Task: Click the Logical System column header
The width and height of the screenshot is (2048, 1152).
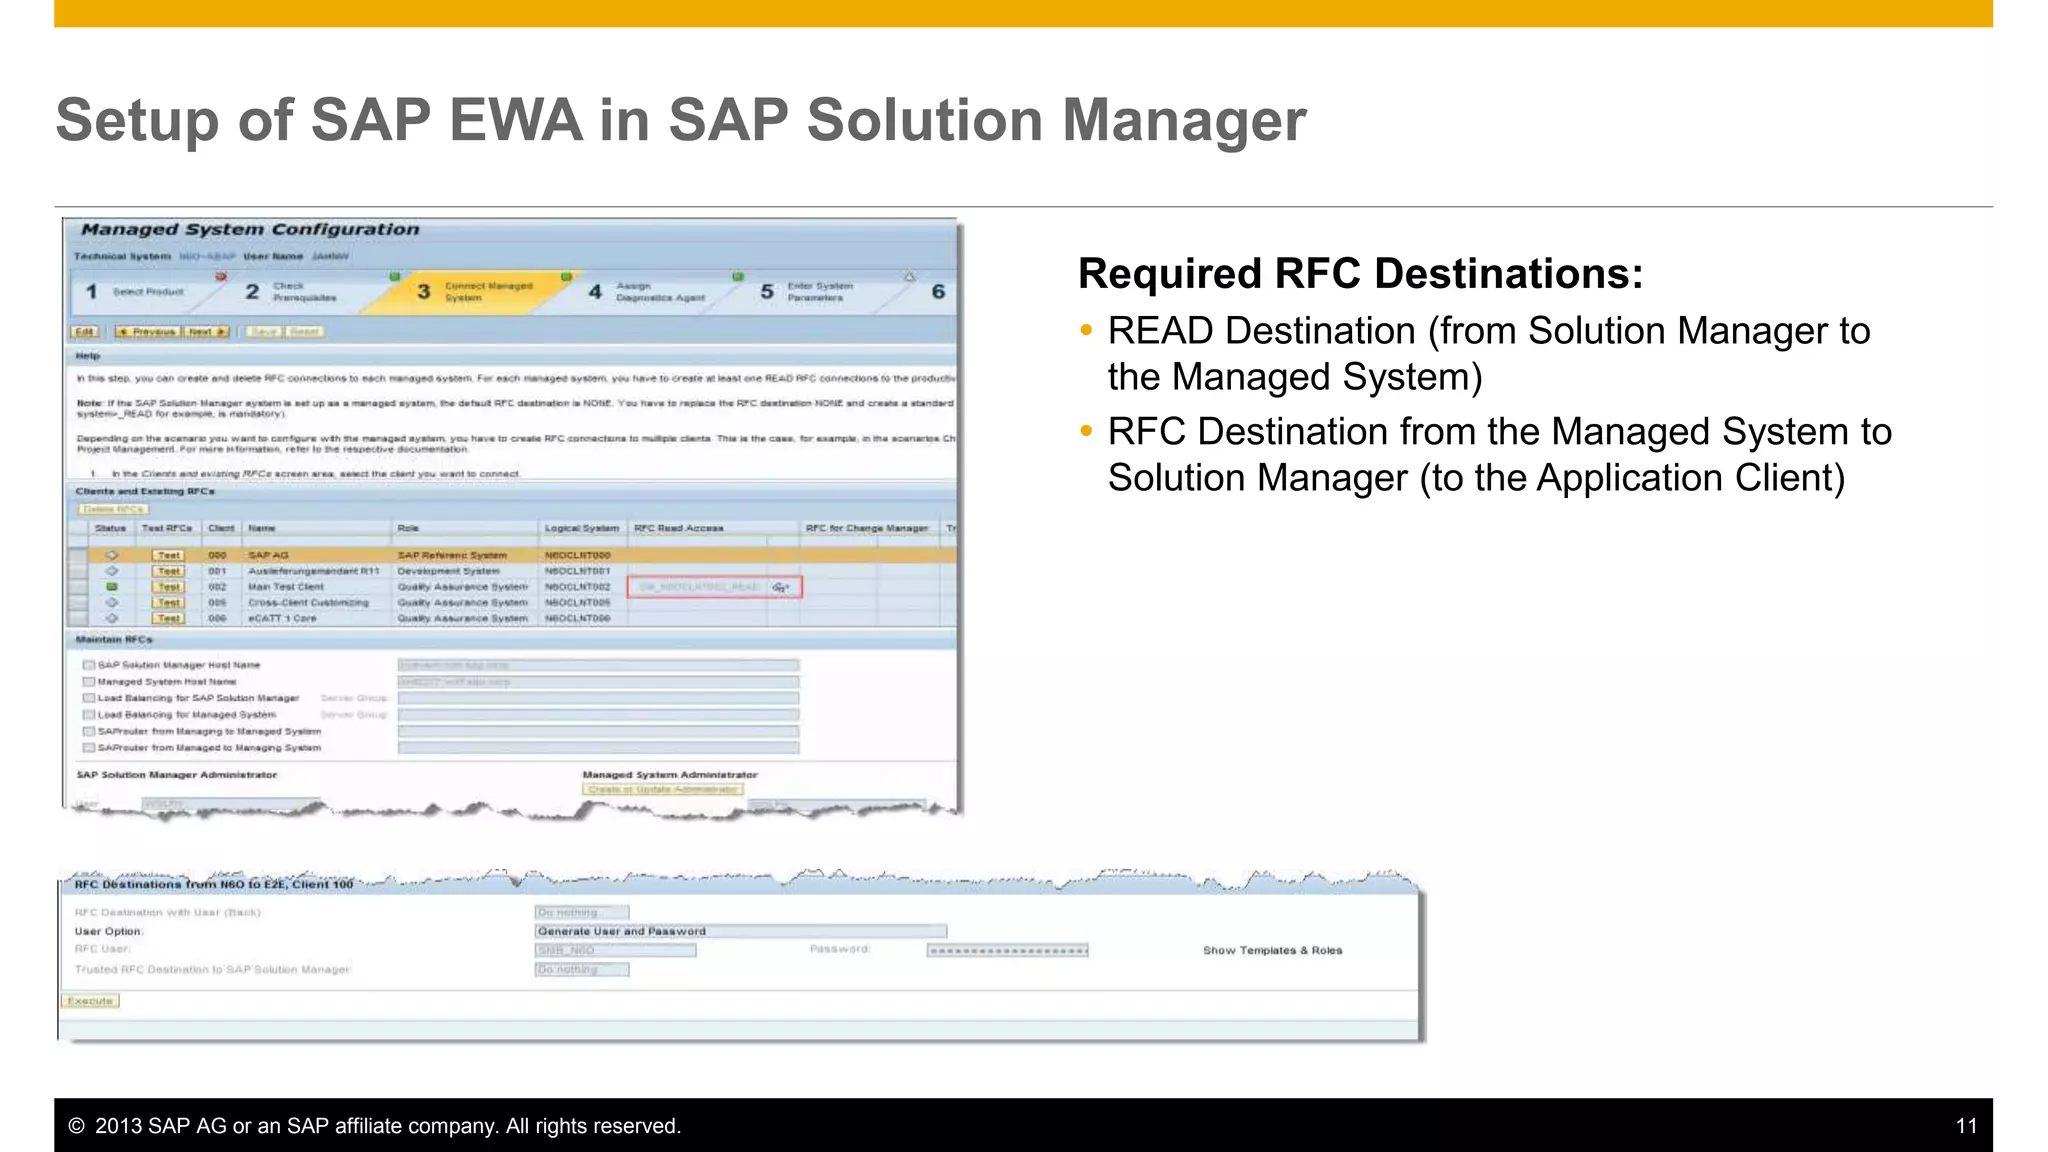Action: click(x=582, y=528)
